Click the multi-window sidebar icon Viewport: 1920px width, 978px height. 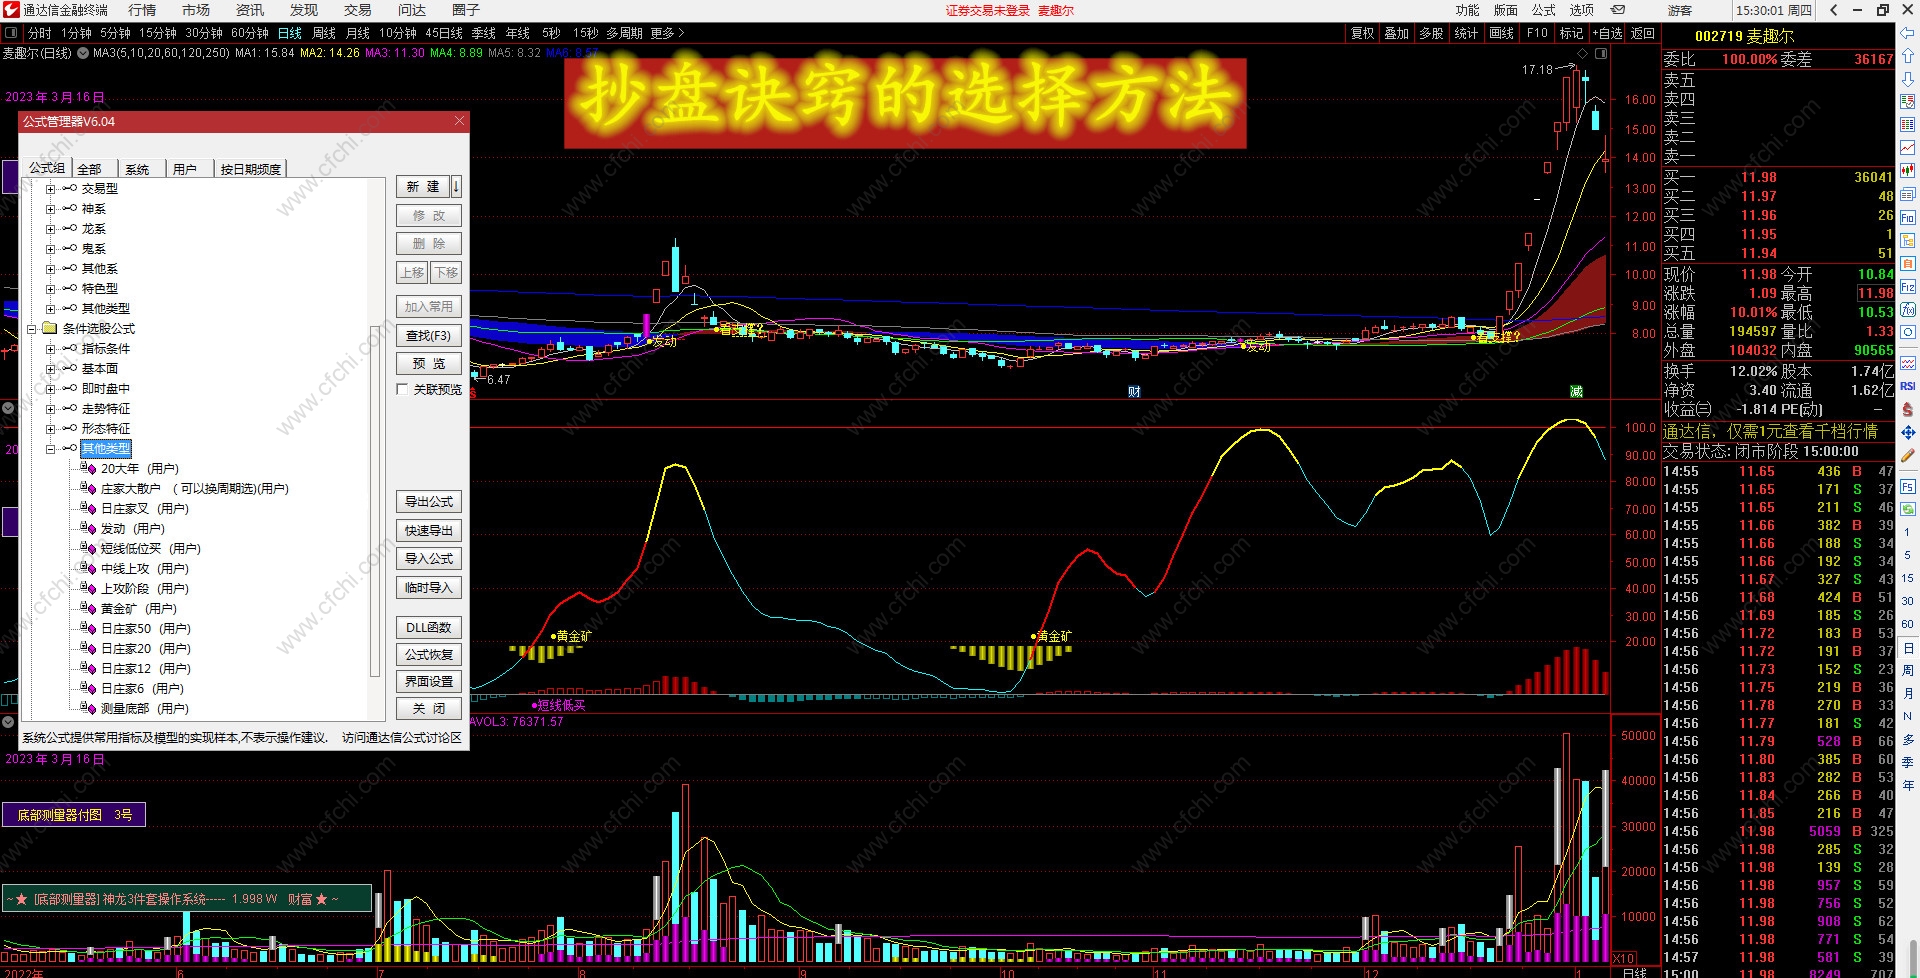[1908, 194]
